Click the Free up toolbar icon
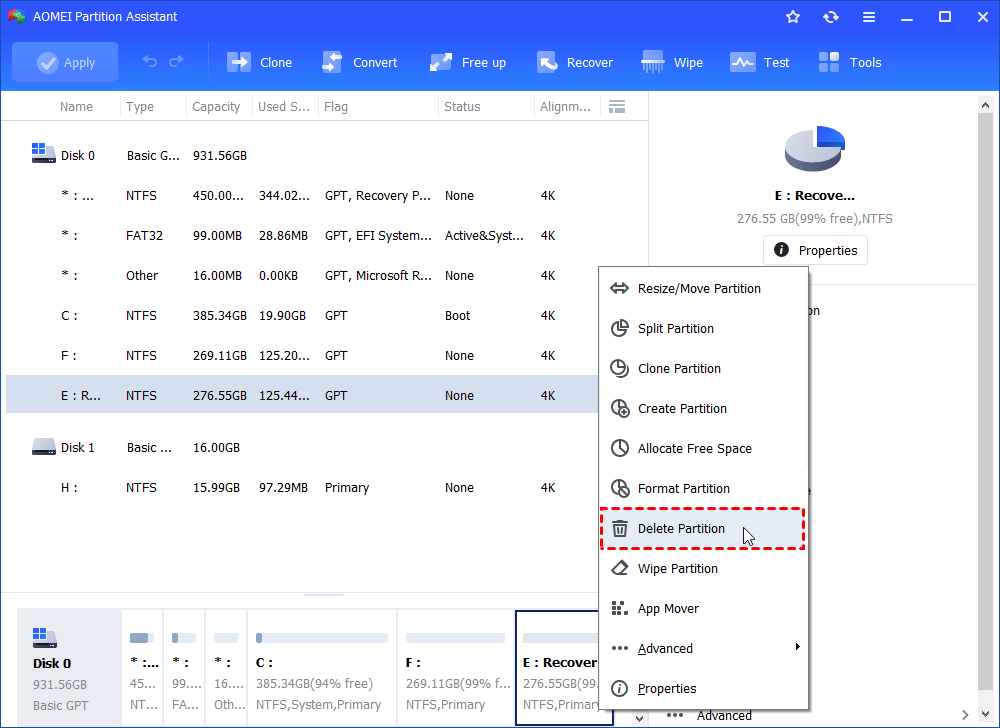Viewport: 1000px width, 728px height. tap(467, 61)
